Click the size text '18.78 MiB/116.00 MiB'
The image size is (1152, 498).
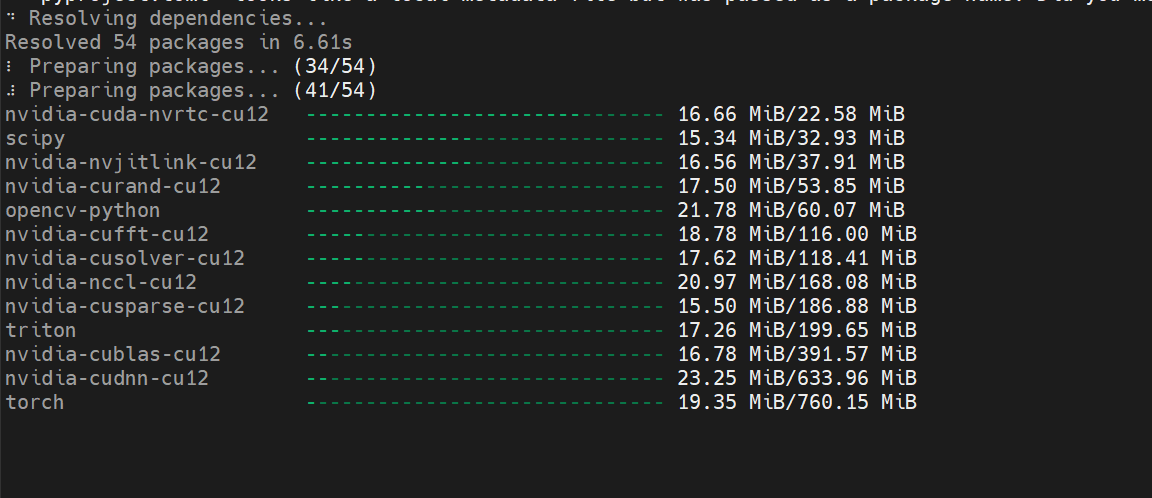click(797, 234)
